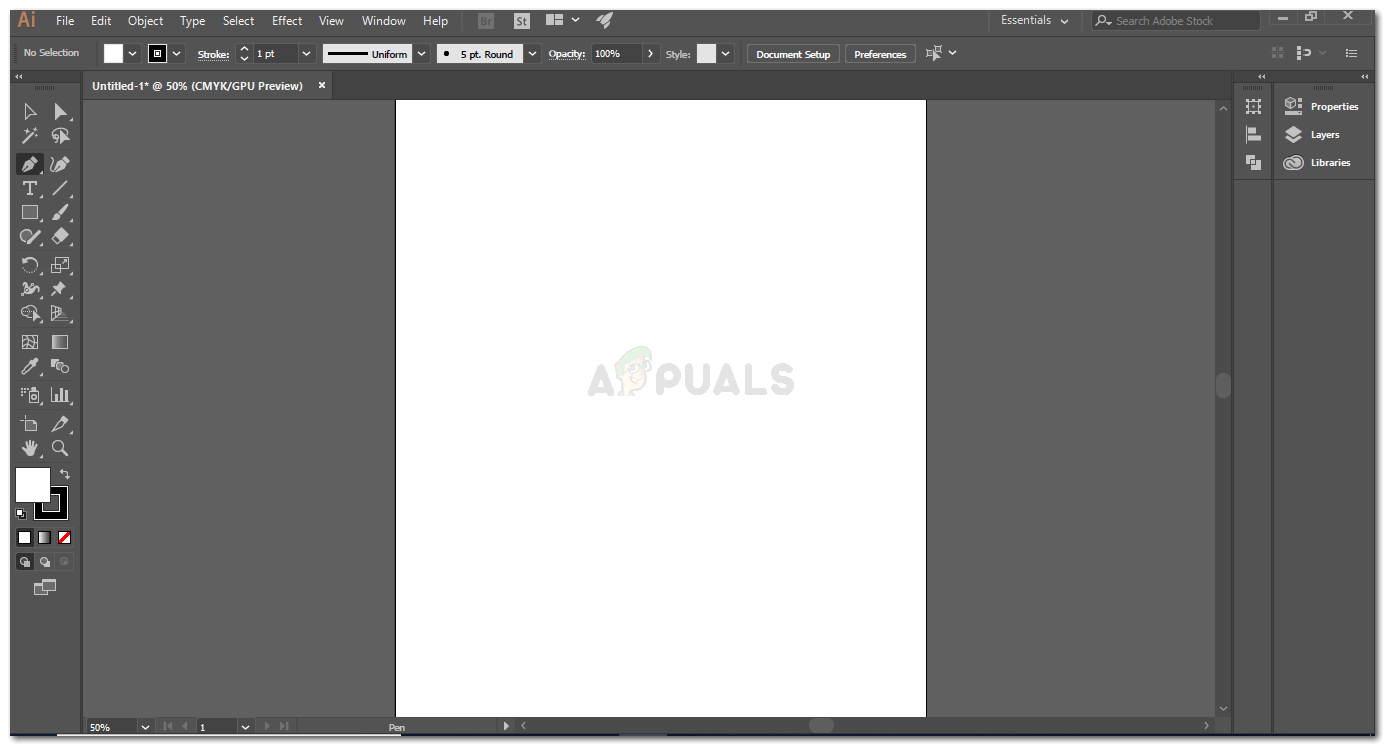Viewport: 1386px width, 747px height.
Task: Select the Shape Builder tool
Action: pos(30,313)
